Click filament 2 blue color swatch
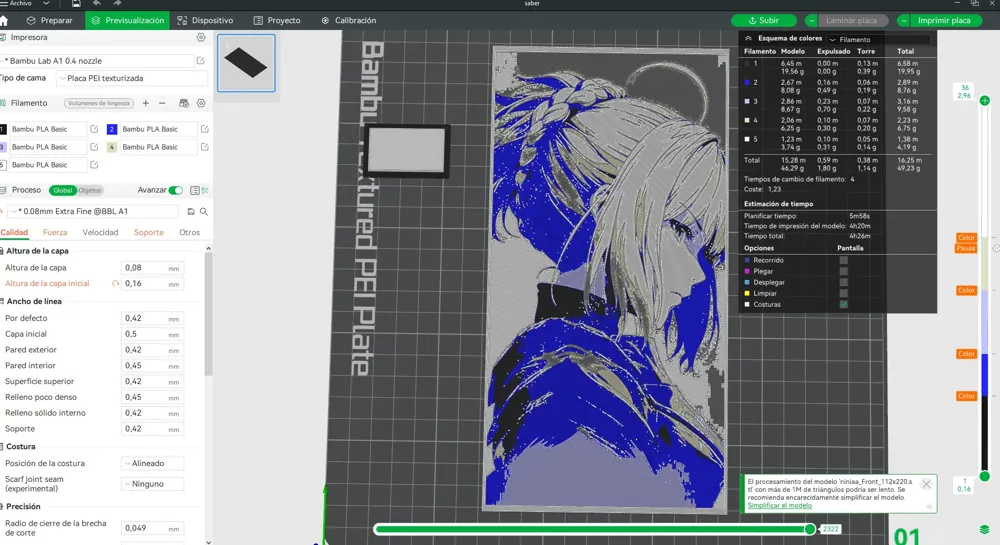Image resolution: width=1000 pixels, height=545 pixels. tap(112, 129)
